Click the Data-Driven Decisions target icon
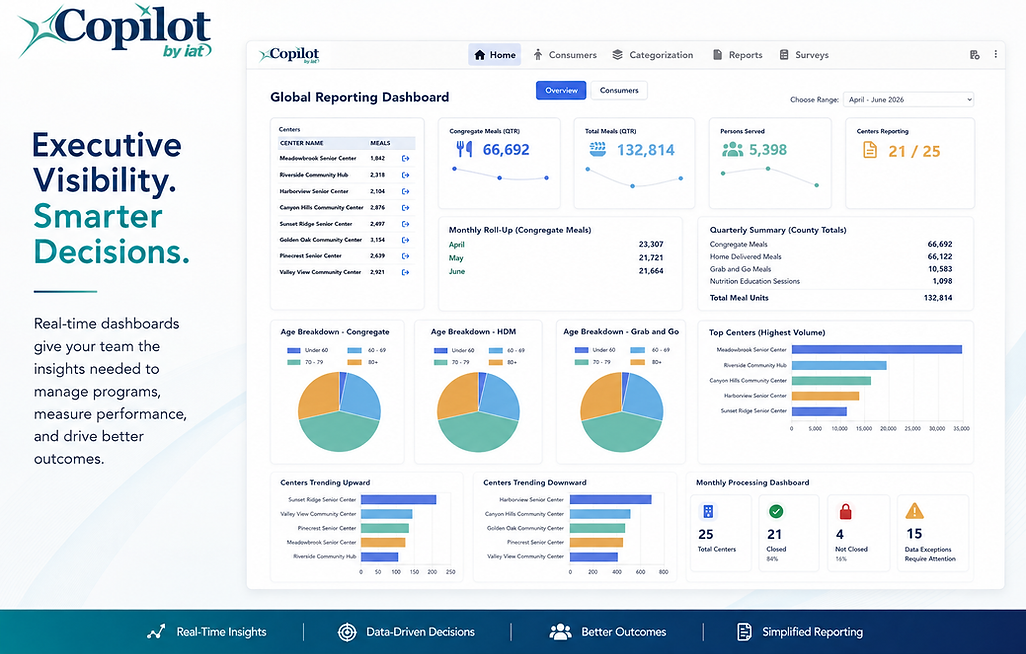The height and width of the screenshot is (654, 1026). (347, 632)
